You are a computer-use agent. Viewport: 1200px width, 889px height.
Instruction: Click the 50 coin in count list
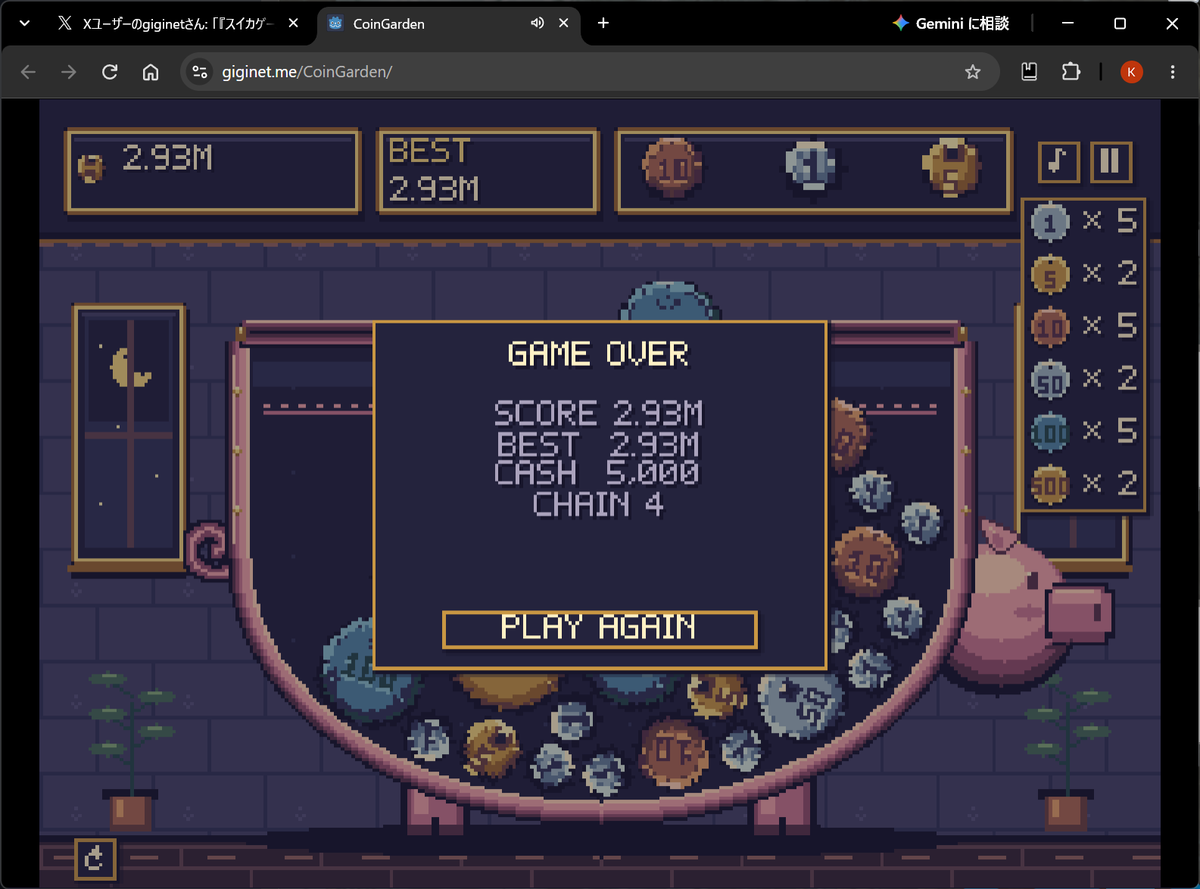point(1050,379)
